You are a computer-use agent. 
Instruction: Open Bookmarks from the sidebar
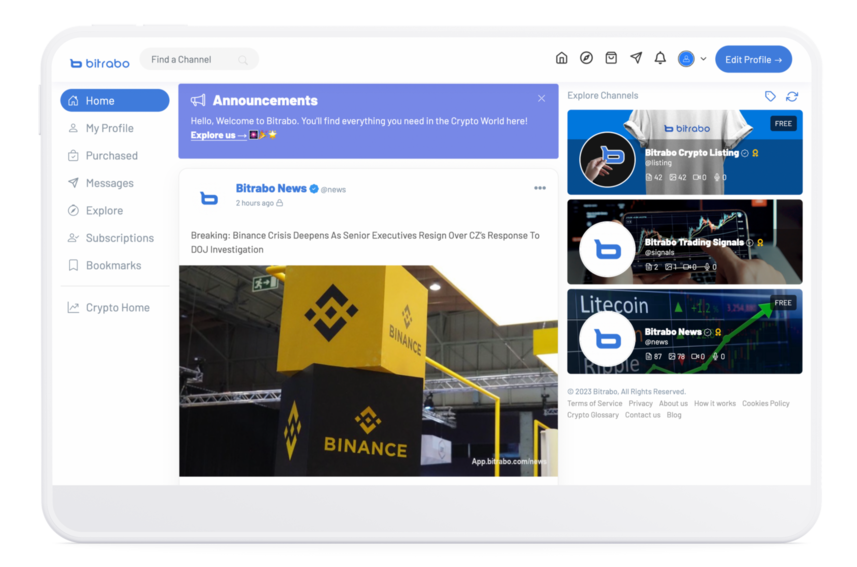pos(113,266)
